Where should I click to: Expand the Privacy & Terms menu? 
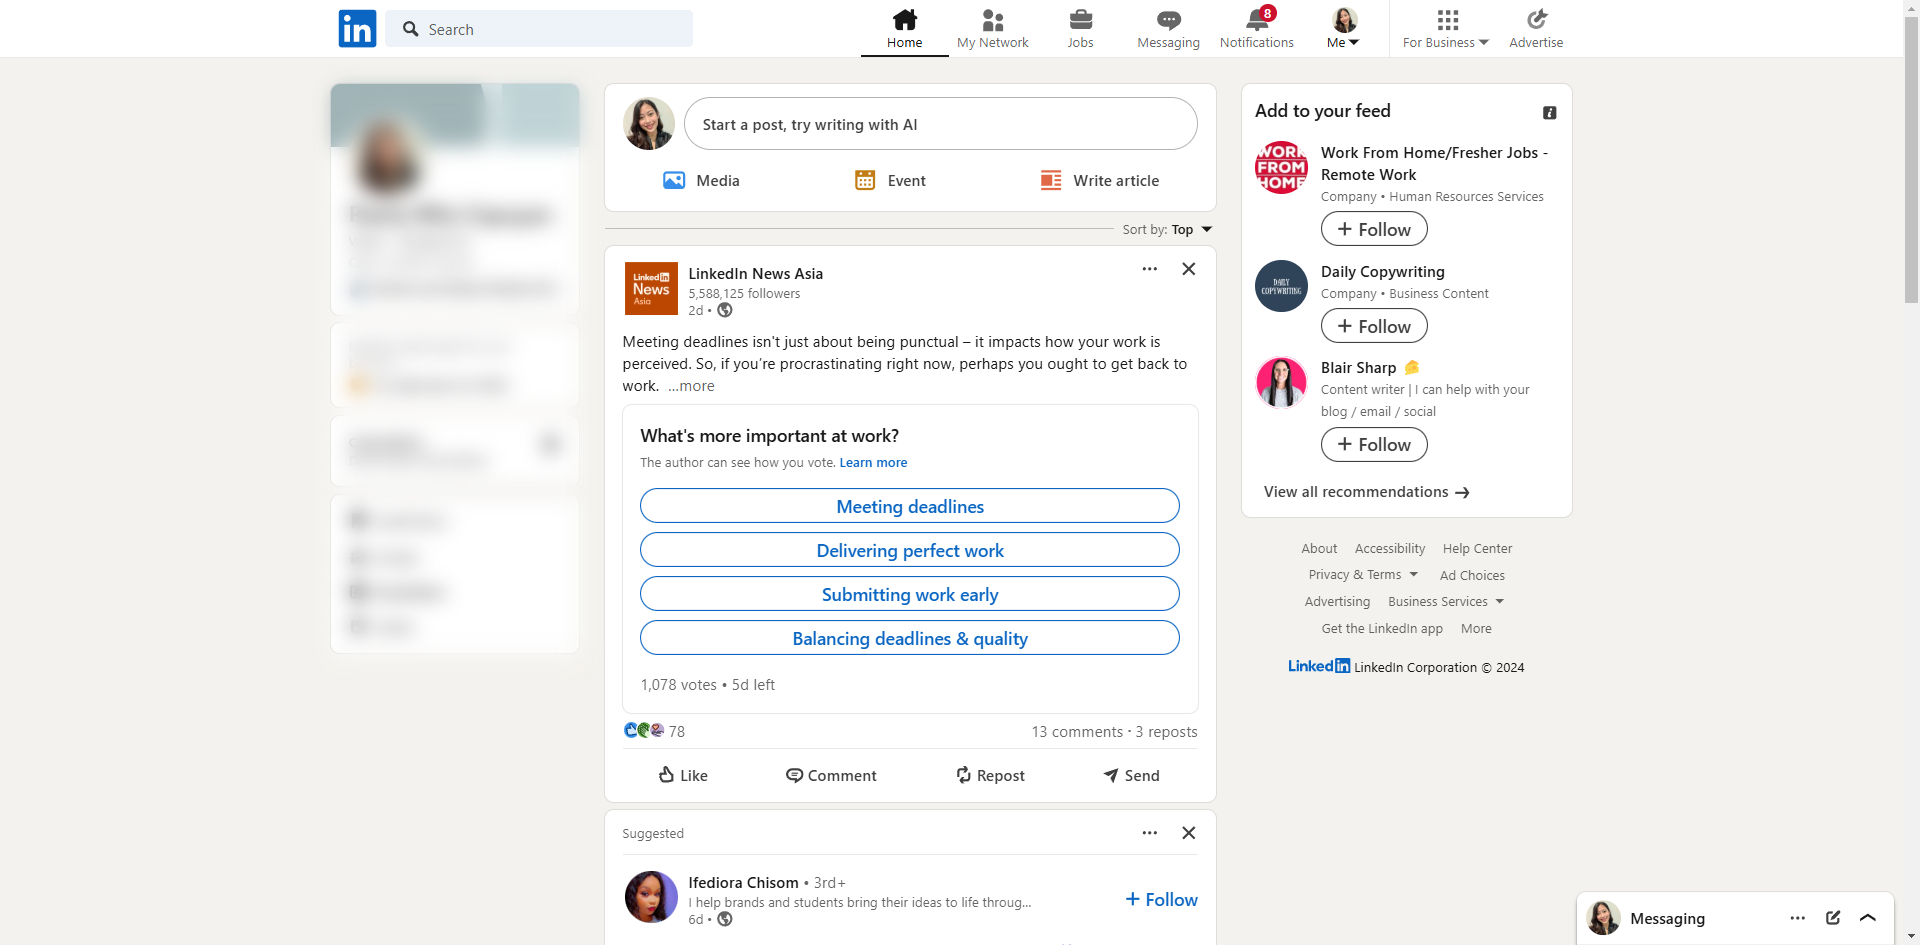pyautogui.click(x=1363, y=575)
